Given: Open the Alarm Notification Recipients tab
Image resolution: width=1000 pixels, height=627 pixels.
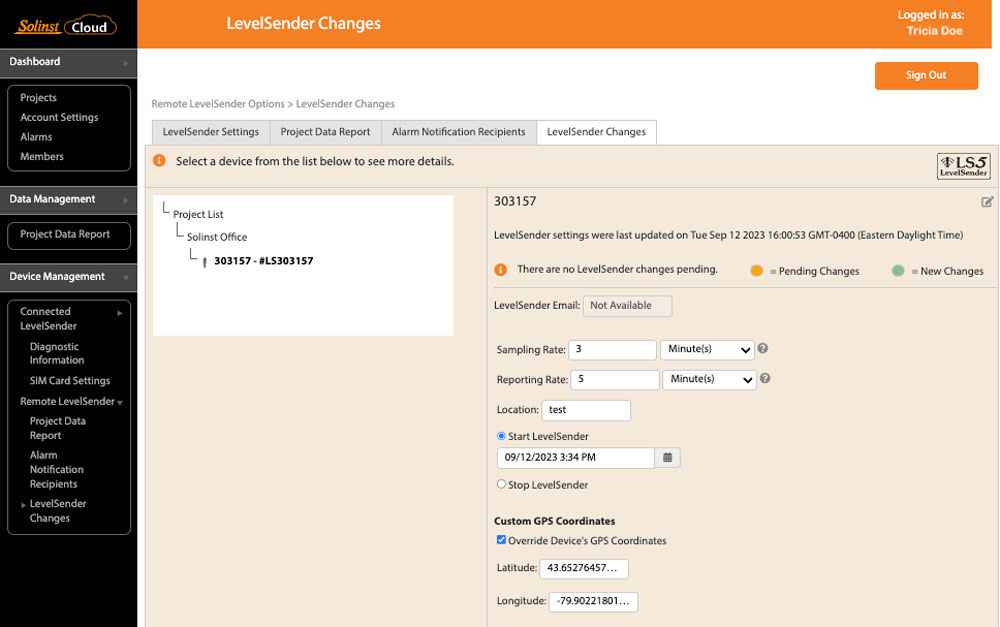Looking at the screenshot, I should click(x=458, y=131).
